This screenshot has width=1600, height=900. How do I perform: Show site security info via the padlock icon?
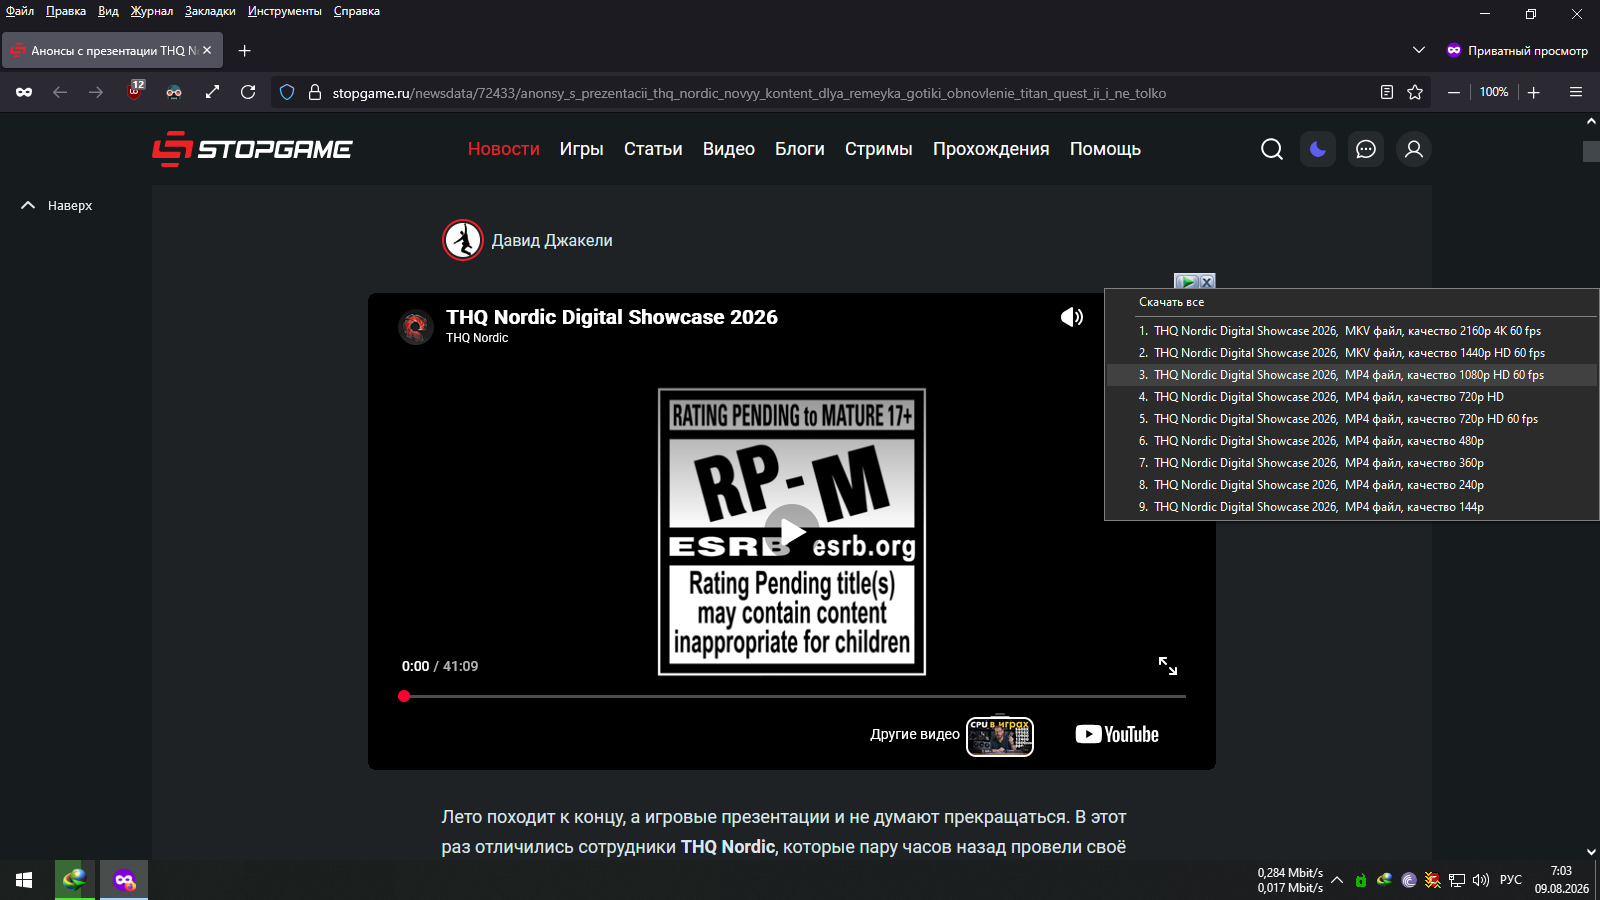(315, 92)
